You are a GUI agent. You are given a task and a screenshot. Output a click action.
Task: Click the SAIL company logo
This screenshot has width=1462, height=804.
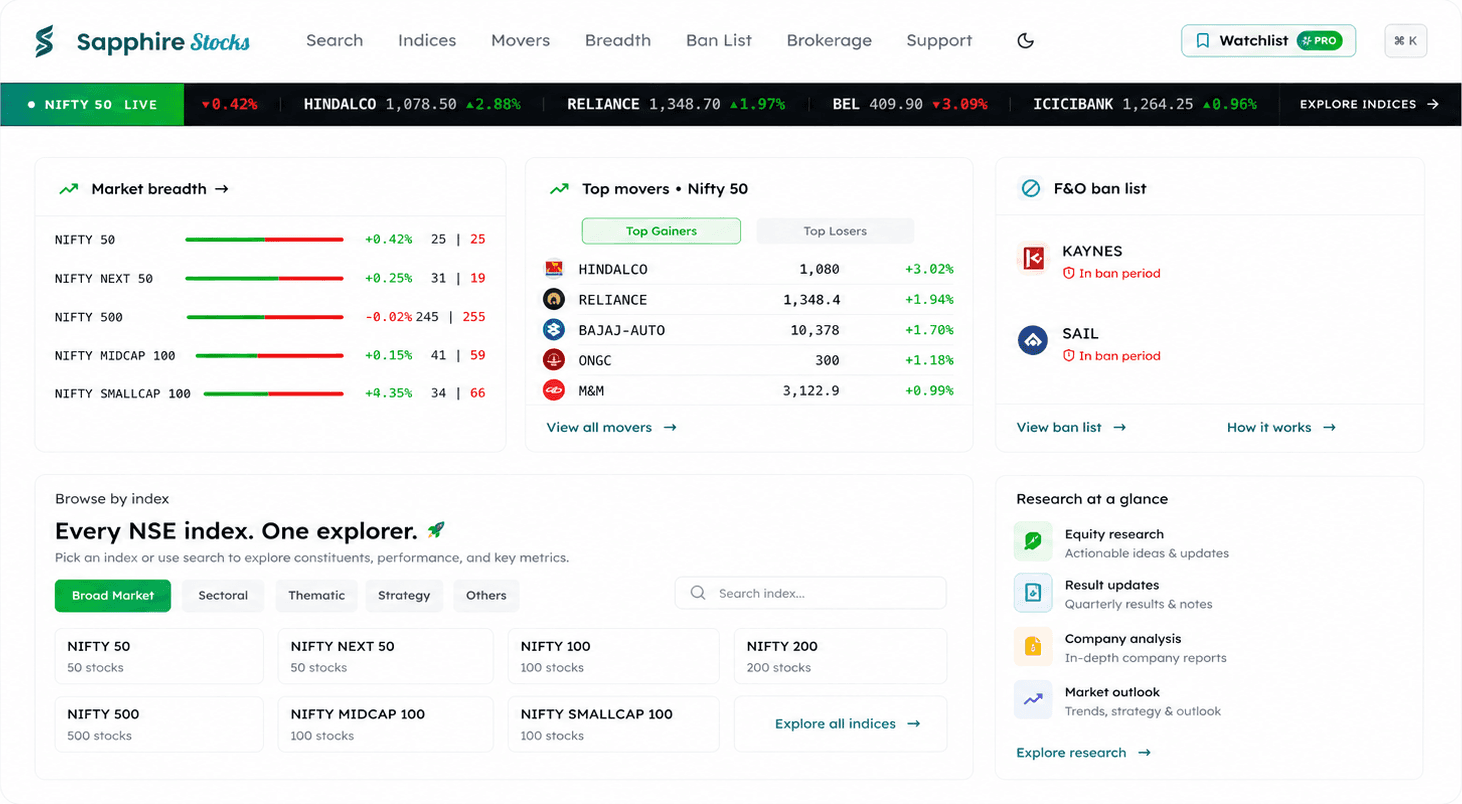click(x=1032, y=341)
